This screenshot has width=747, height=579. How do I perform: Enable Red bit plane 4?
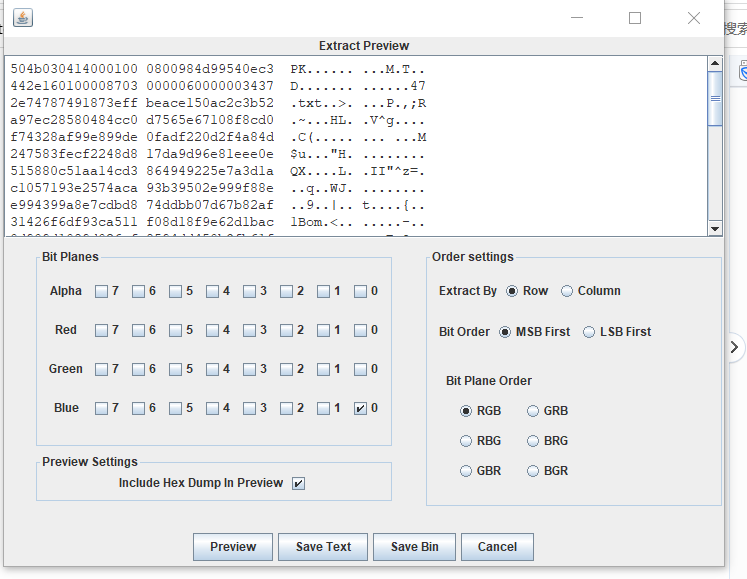click(x=212, y=330)
